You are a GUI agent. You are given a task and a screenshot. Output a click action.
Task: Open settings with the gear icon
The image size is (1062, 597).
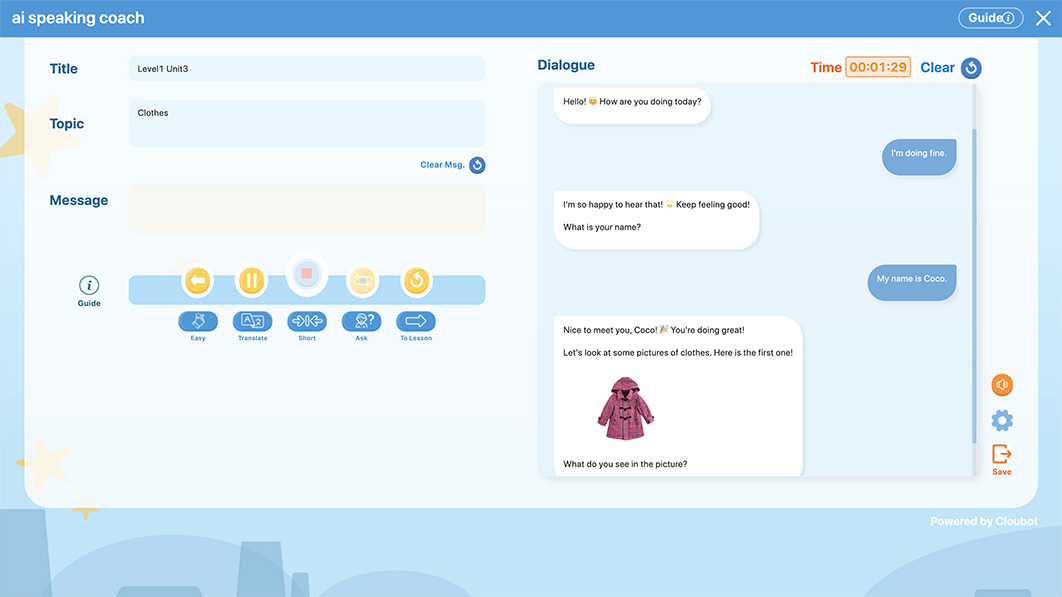[x=1002, y=420]
